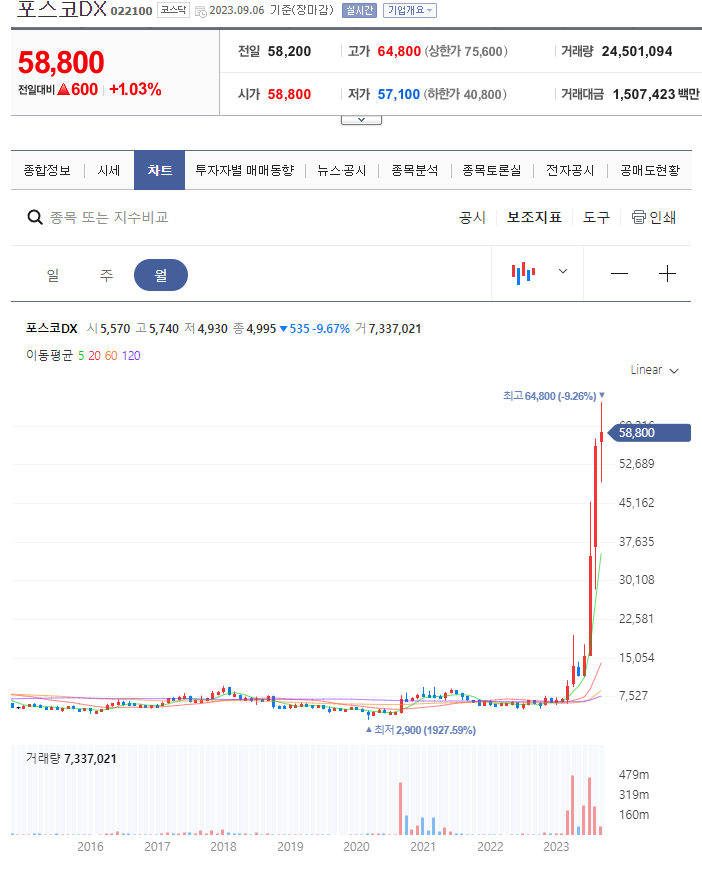Click the 거래대금 1,507,423 value
The width and height of the screenshot is (702, 877).
pos(644,95)
